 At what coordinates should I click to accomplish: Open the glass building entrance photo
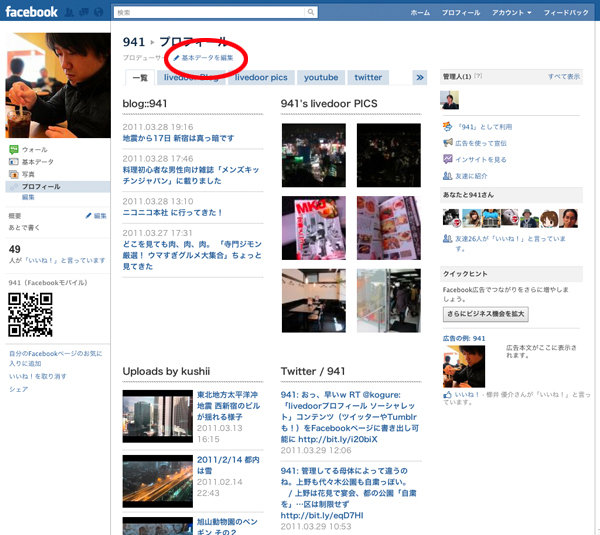[389, 300]
